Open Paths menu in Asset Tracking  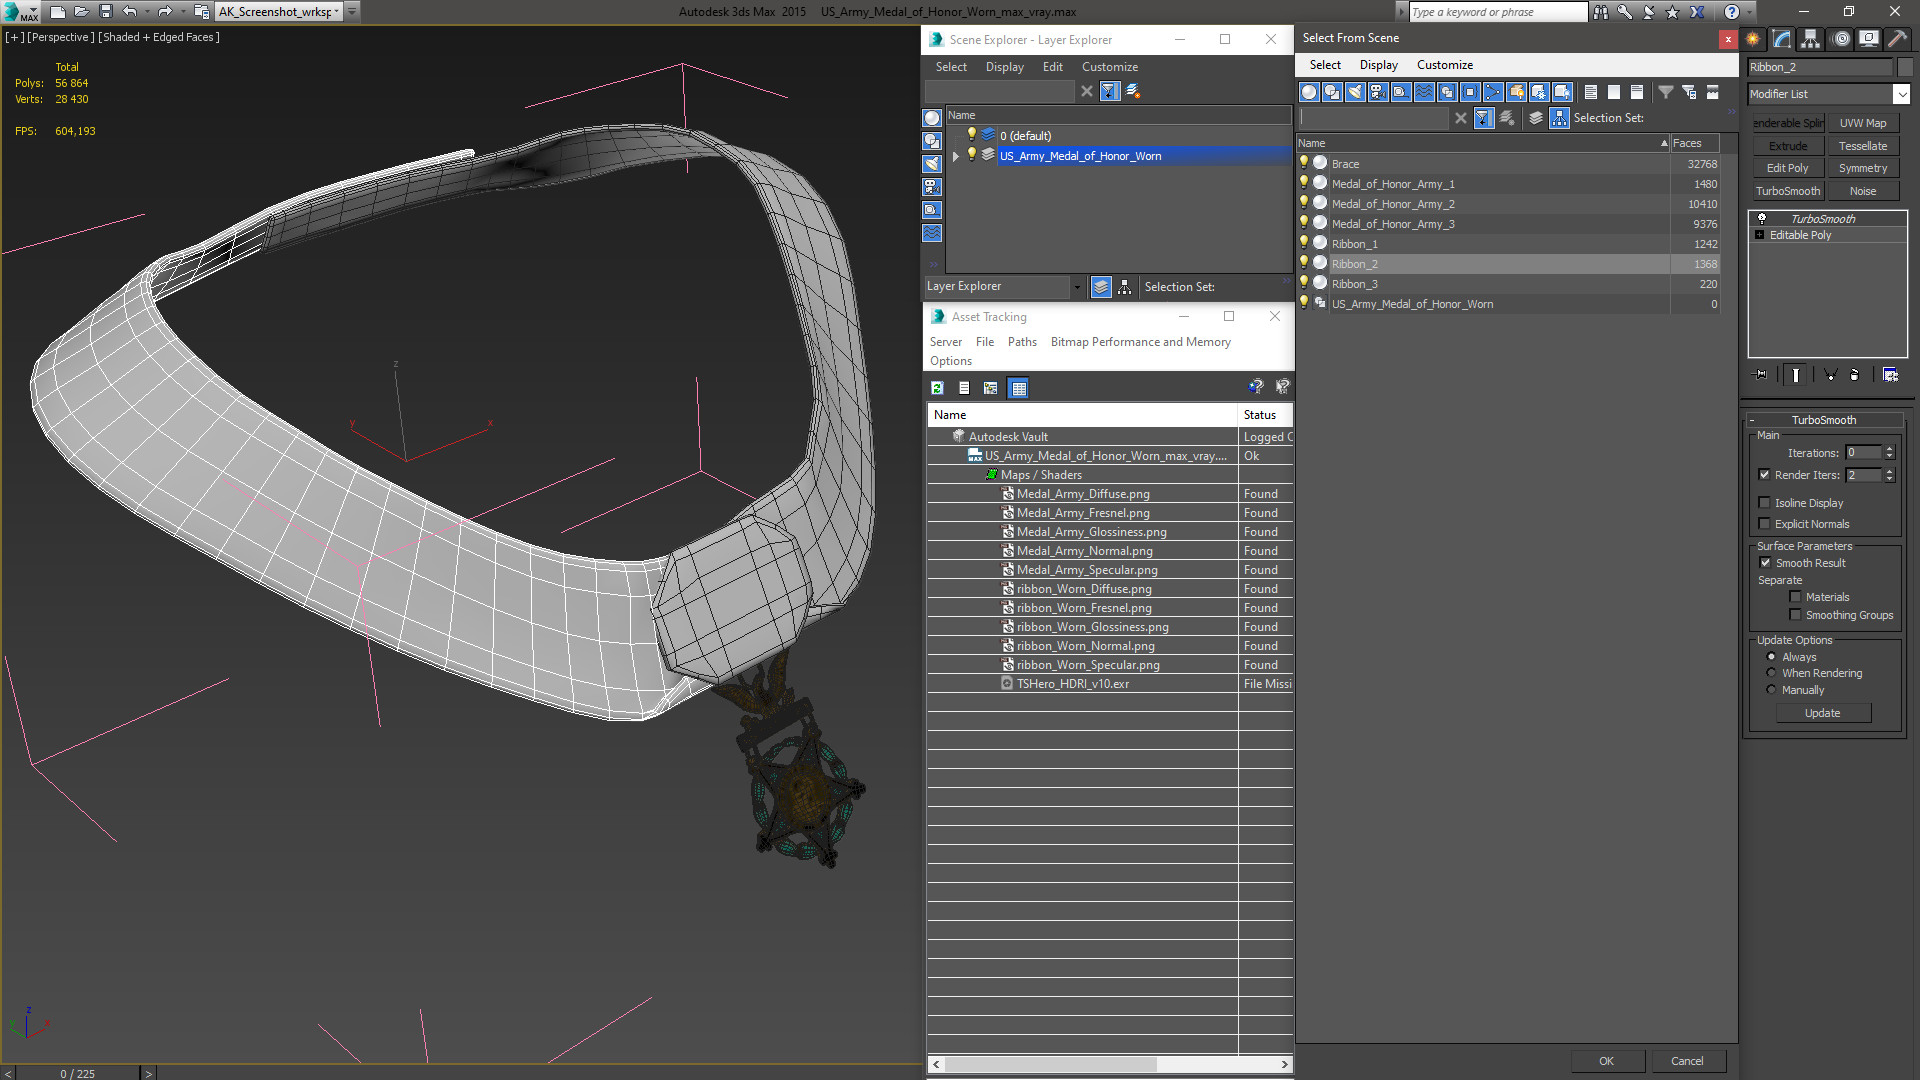[x=1022, y=342]
